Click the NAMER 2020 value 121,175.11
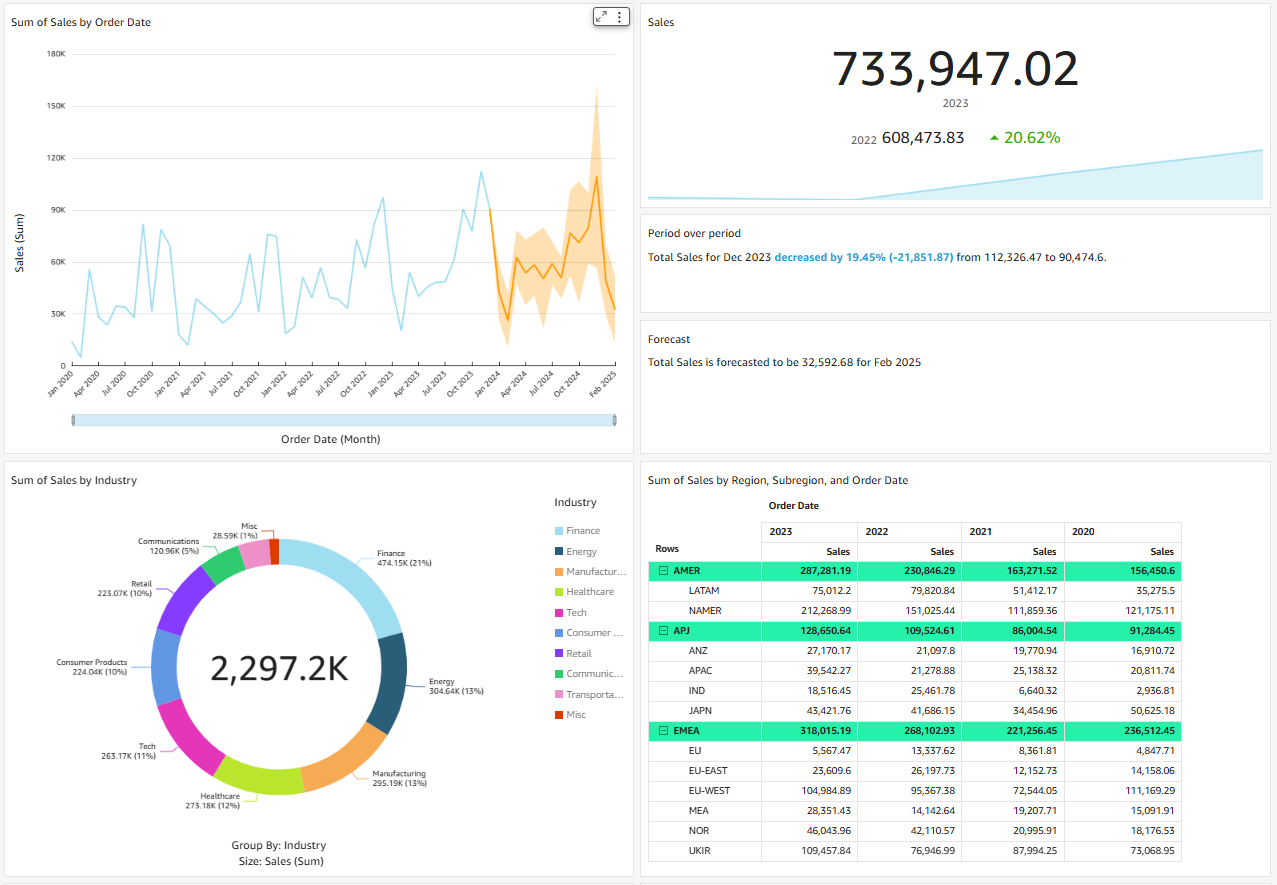Viewport: 1277px width, 885px height. coord(1150,611)
